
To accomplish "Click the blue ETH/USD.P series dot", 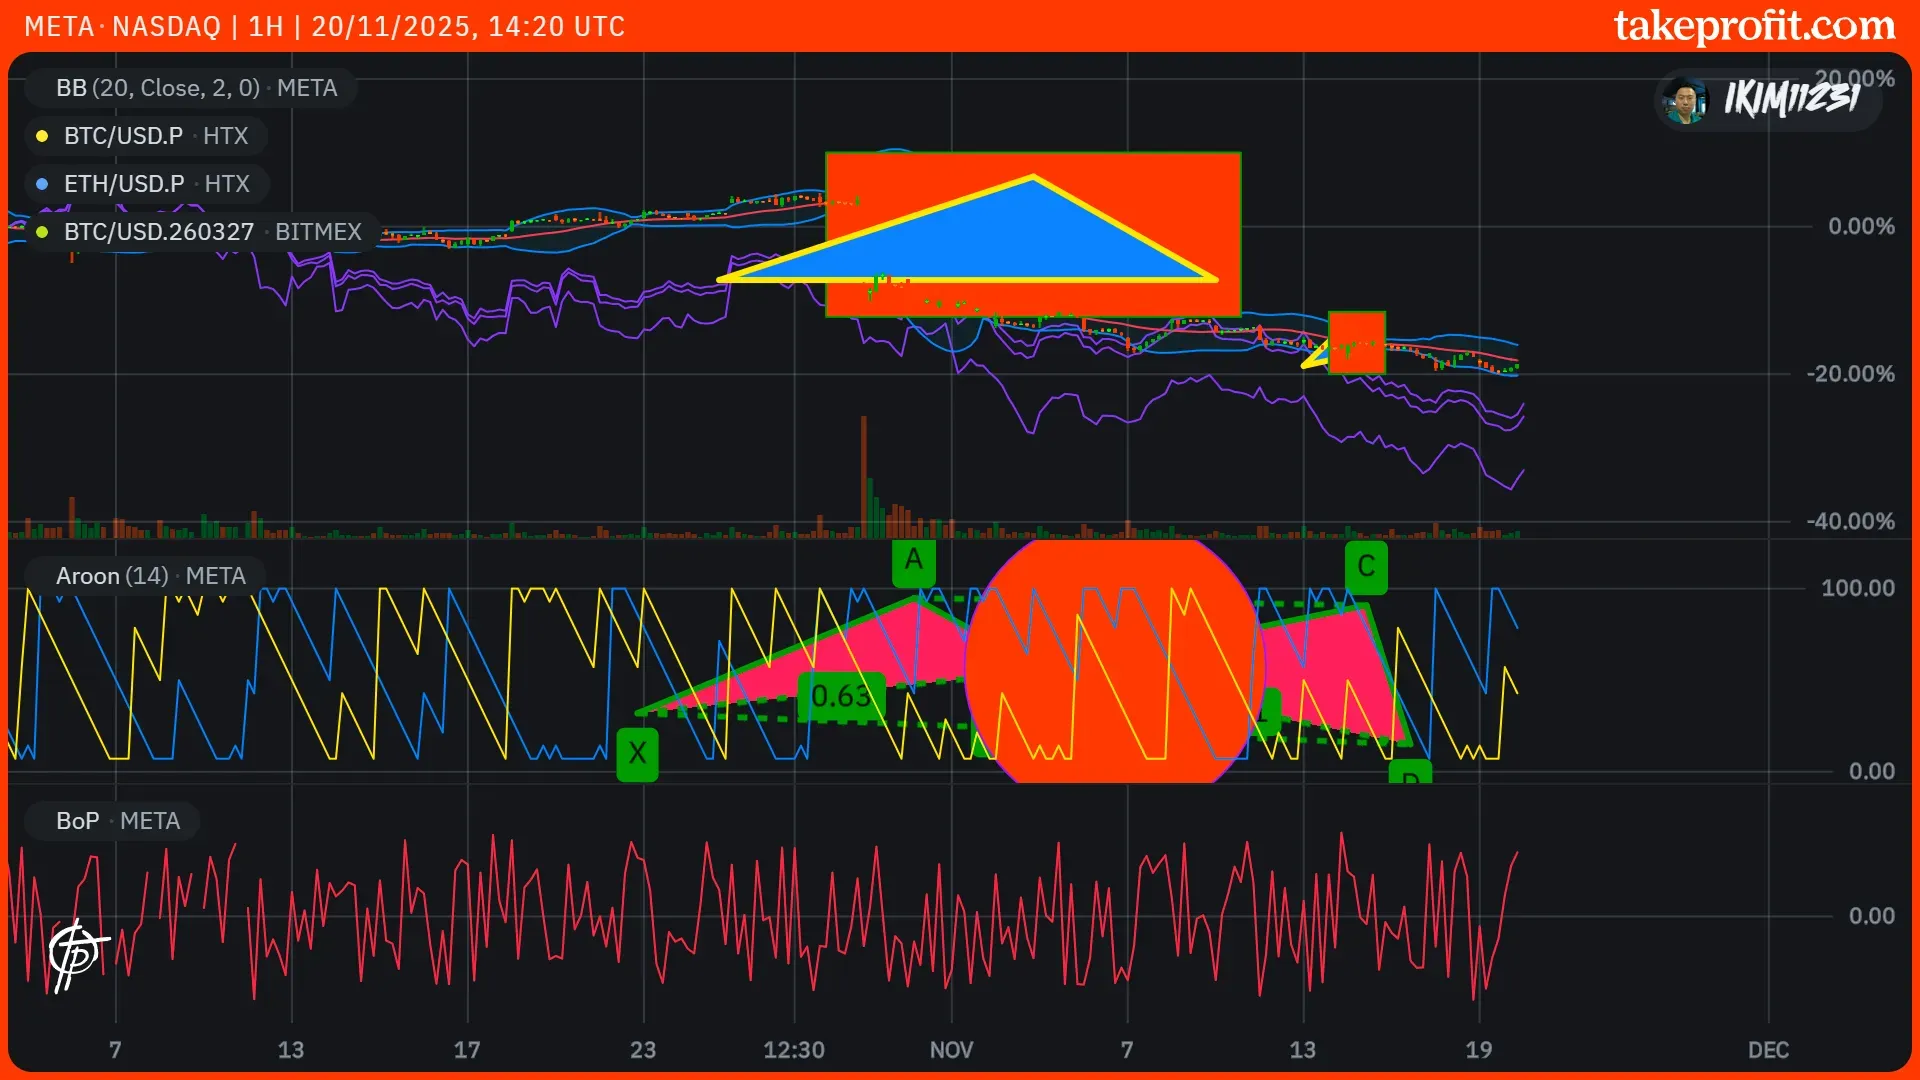I will [x=42, y=184].
